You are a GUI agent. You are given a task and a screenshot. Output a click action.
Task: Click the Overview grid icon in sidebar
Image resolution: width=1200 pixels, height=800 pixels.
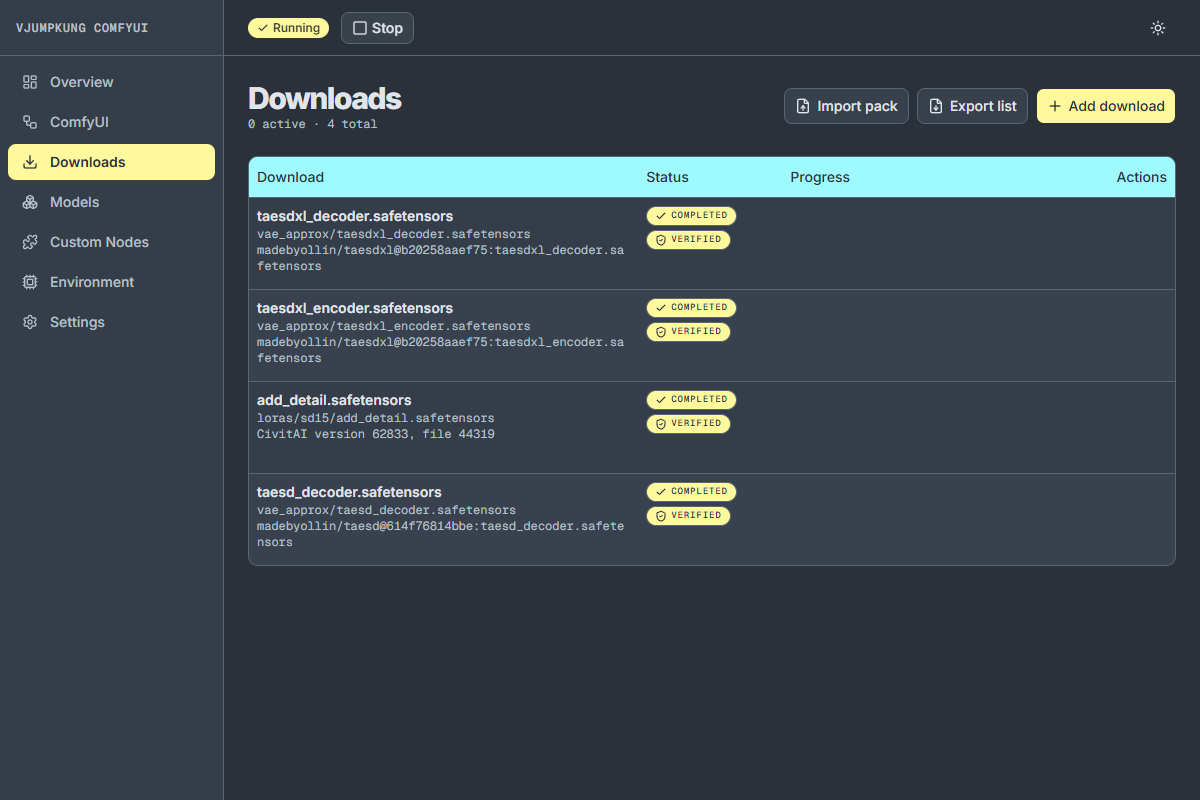(30, 82)
